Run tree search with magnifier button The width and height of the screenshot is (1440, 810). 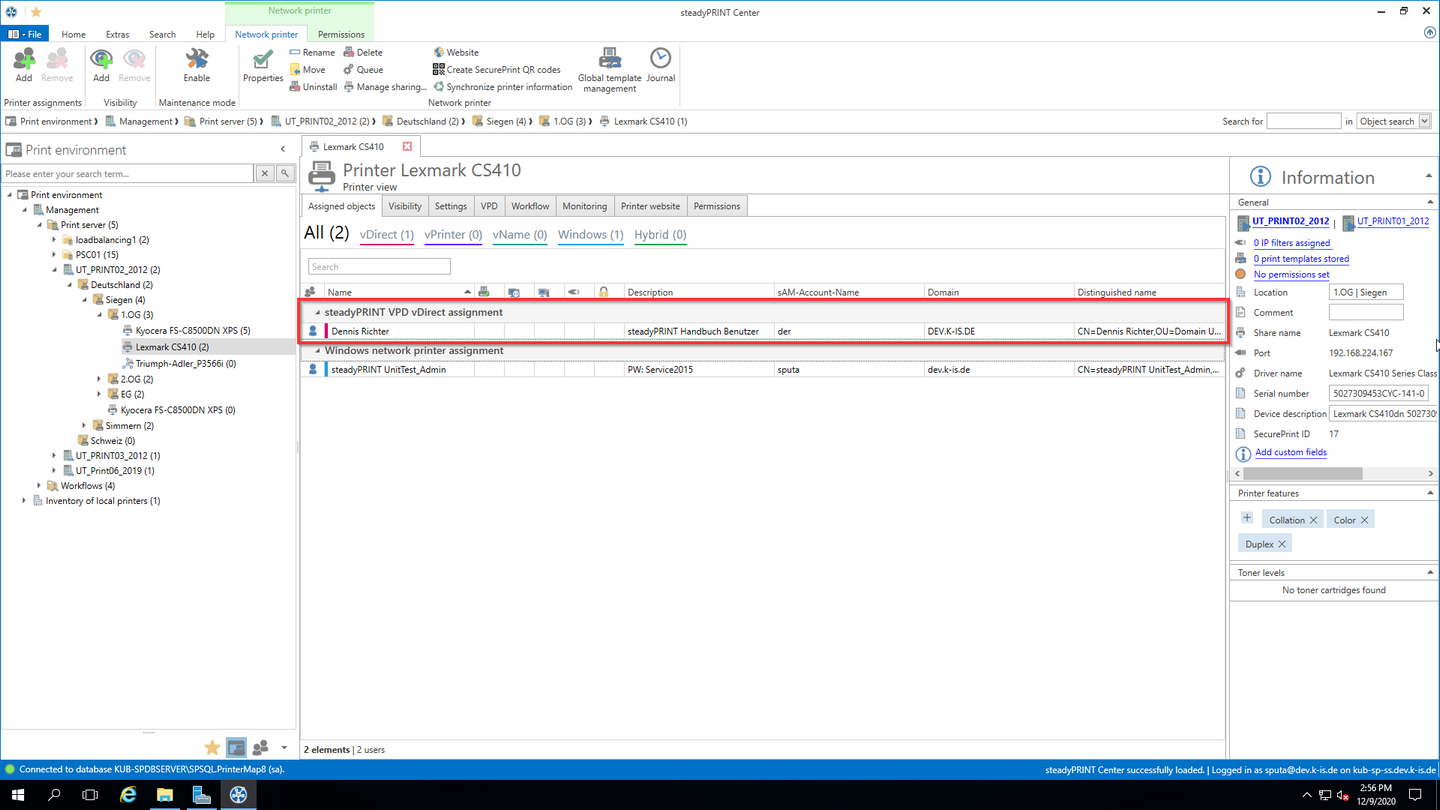[x=285, y=173]
